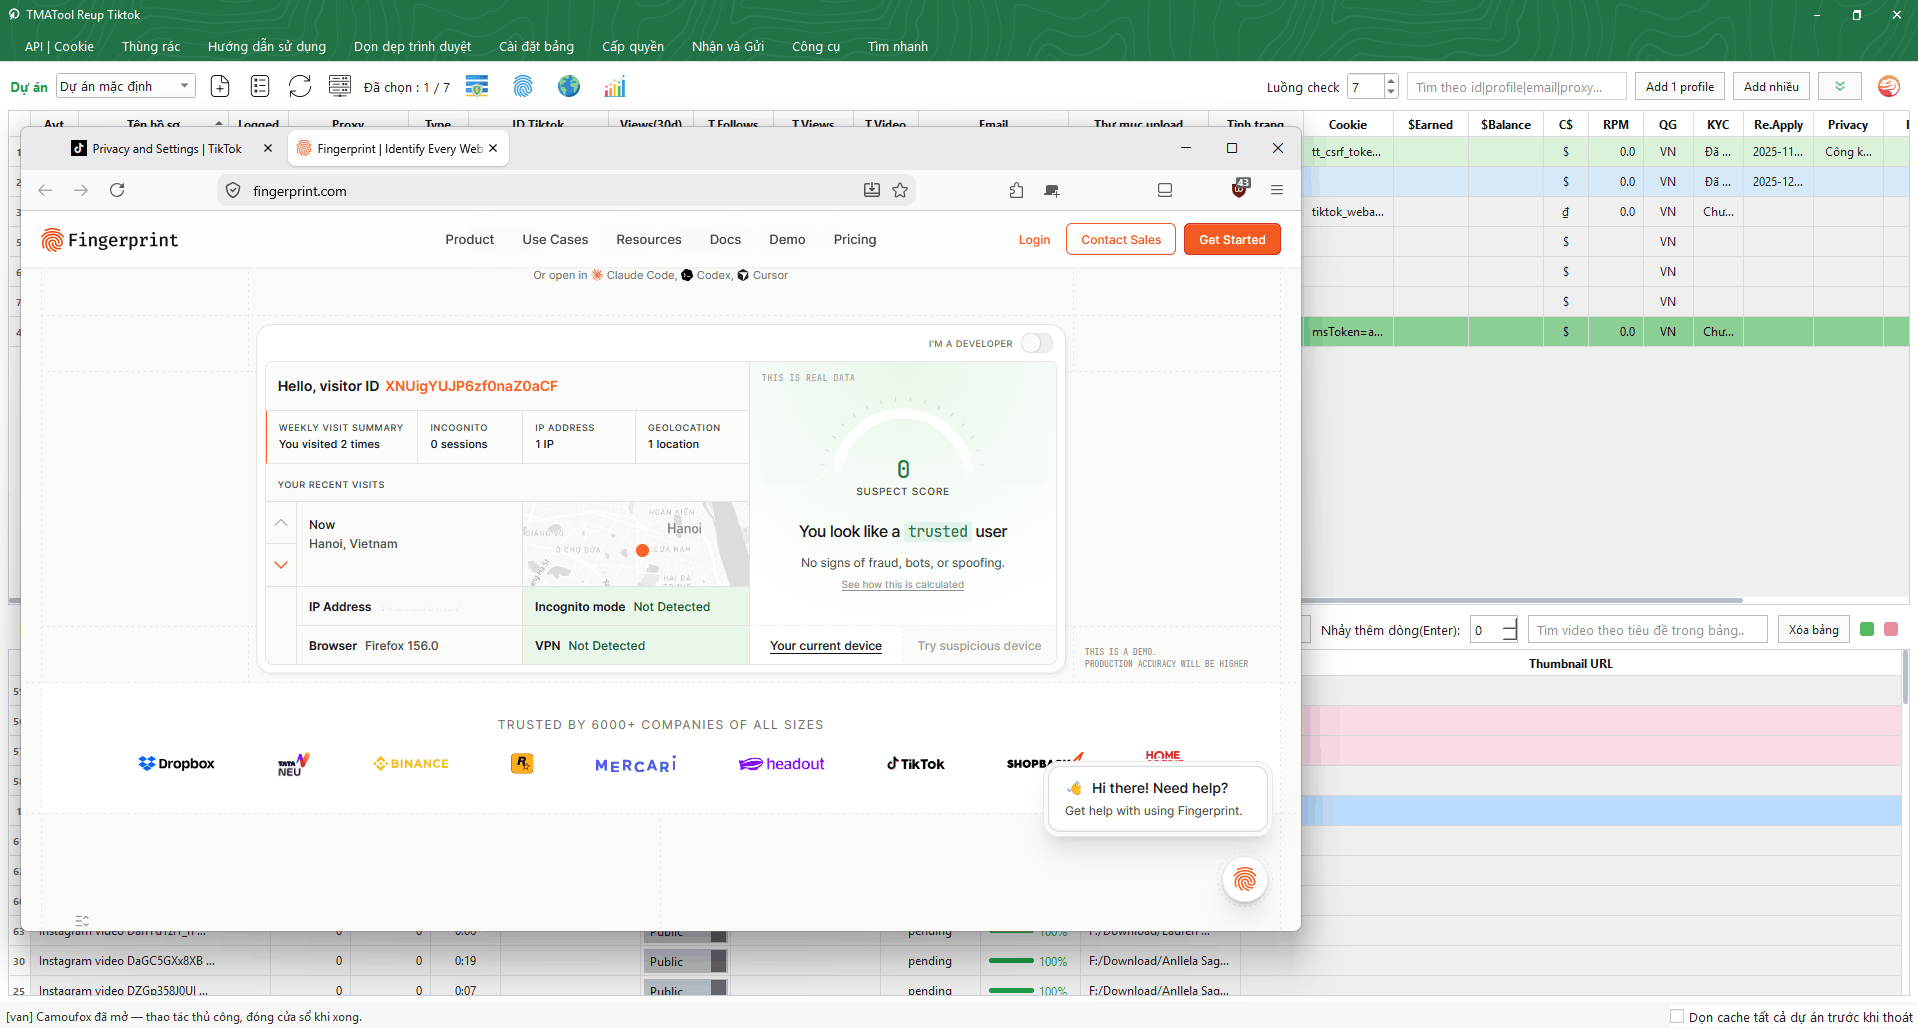The height and width of the screenshot is (1028, 1918).
Task: Click the 'Nhảy thêm dòng' number stepper
Action: (1509, 630)
